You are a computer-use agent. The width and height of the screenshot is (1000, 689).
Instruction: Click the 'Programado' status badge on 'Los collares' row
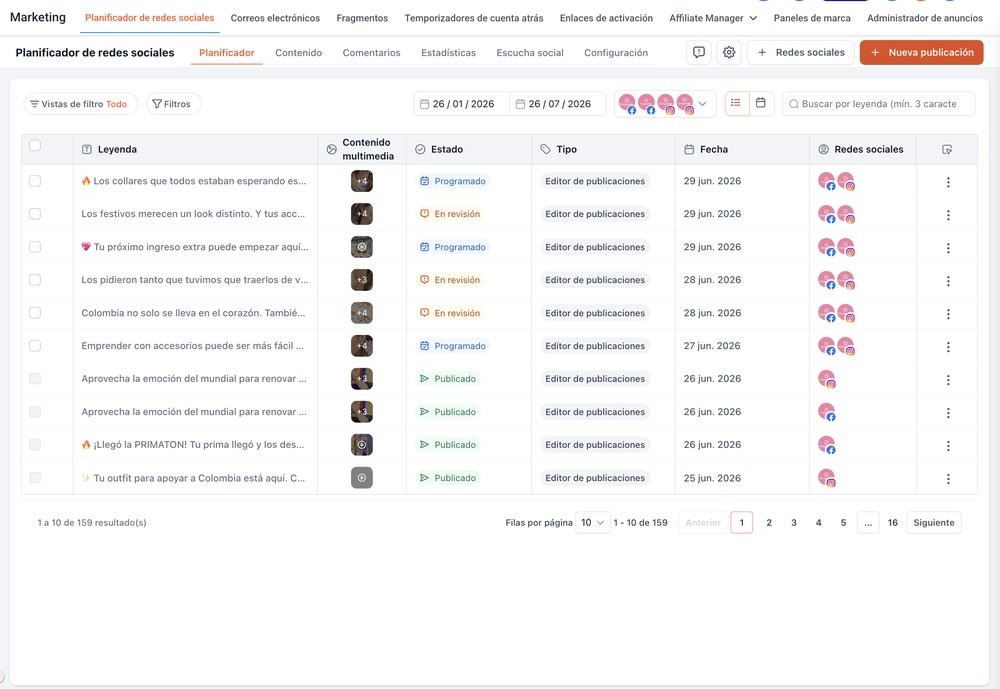[x=453, y=181]
